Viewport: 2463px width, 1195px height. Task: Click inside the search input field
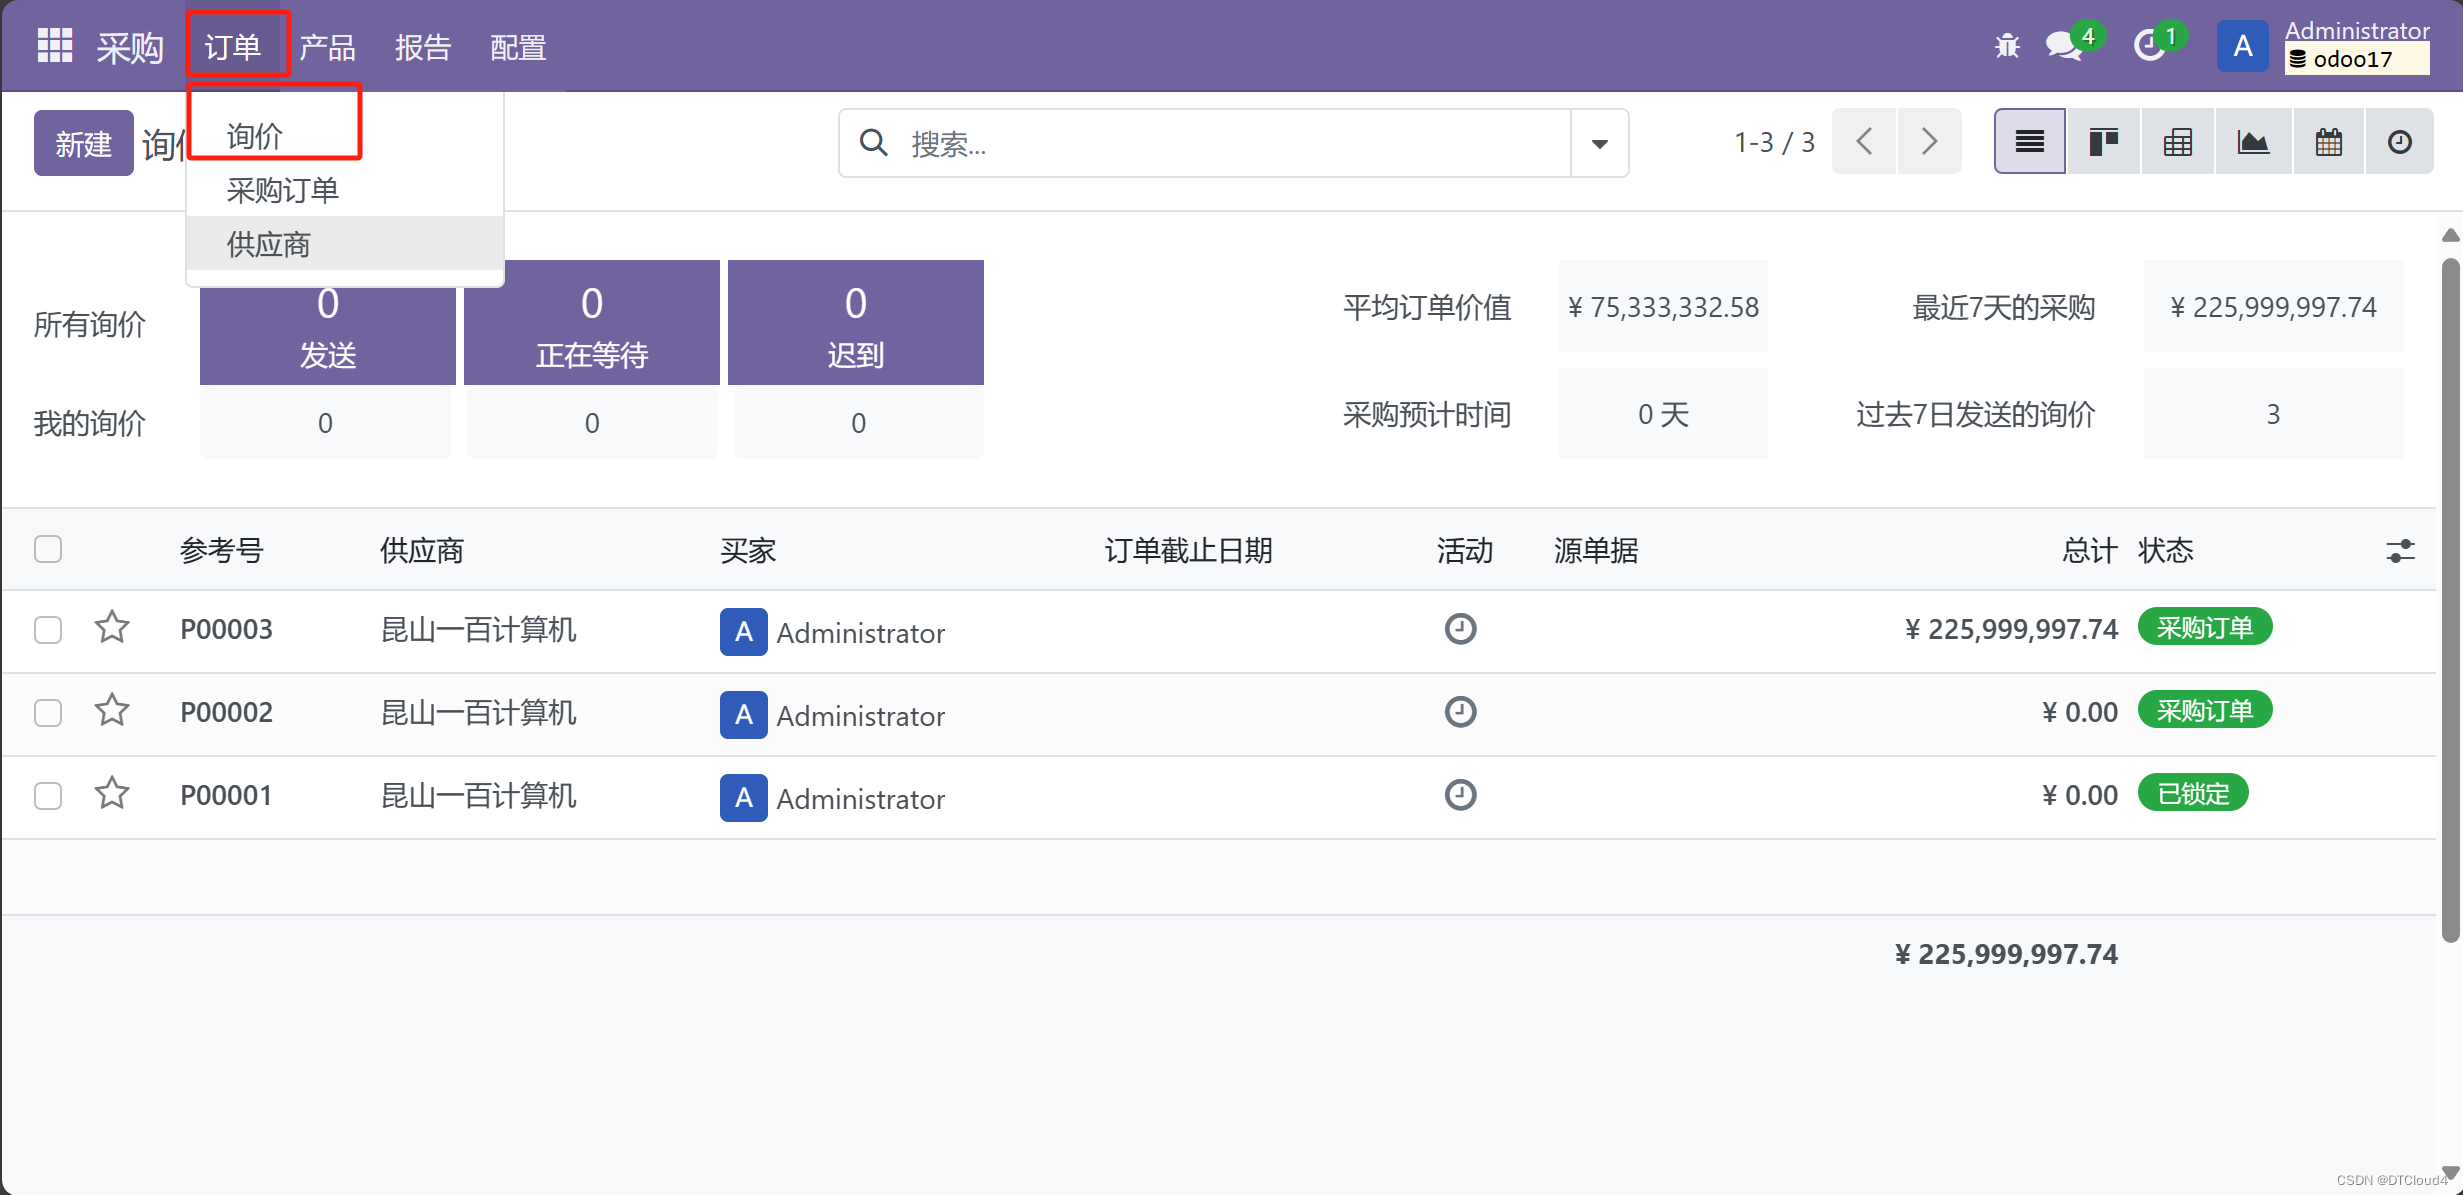point(1200,143)
